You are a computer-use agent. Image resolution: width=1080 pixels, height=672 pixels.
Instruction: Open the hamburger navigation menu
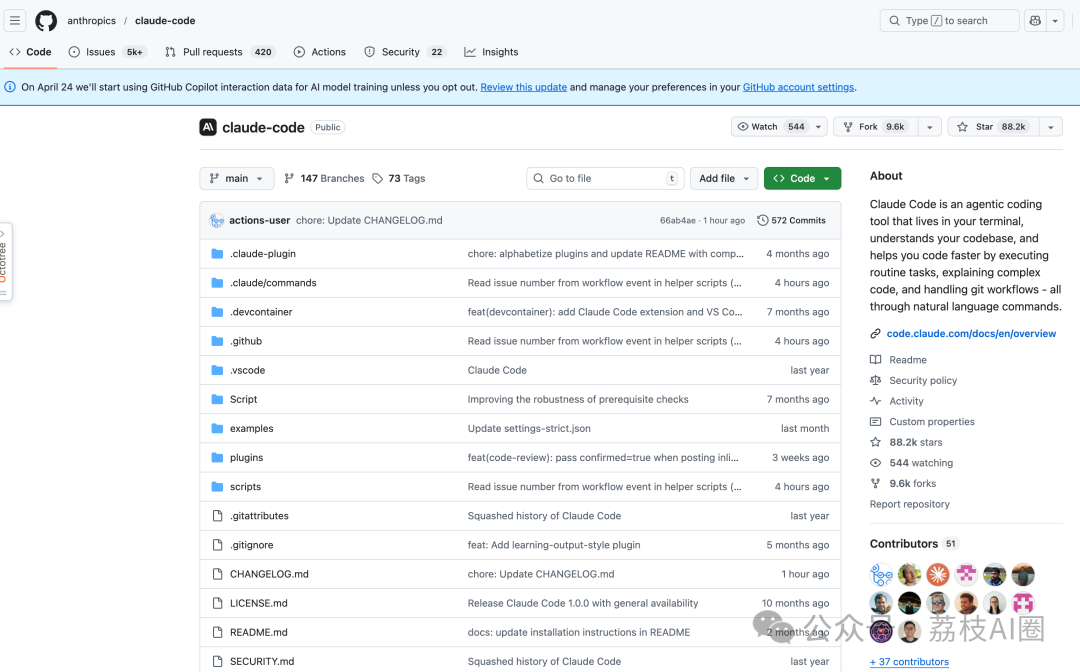click(14, 21)
